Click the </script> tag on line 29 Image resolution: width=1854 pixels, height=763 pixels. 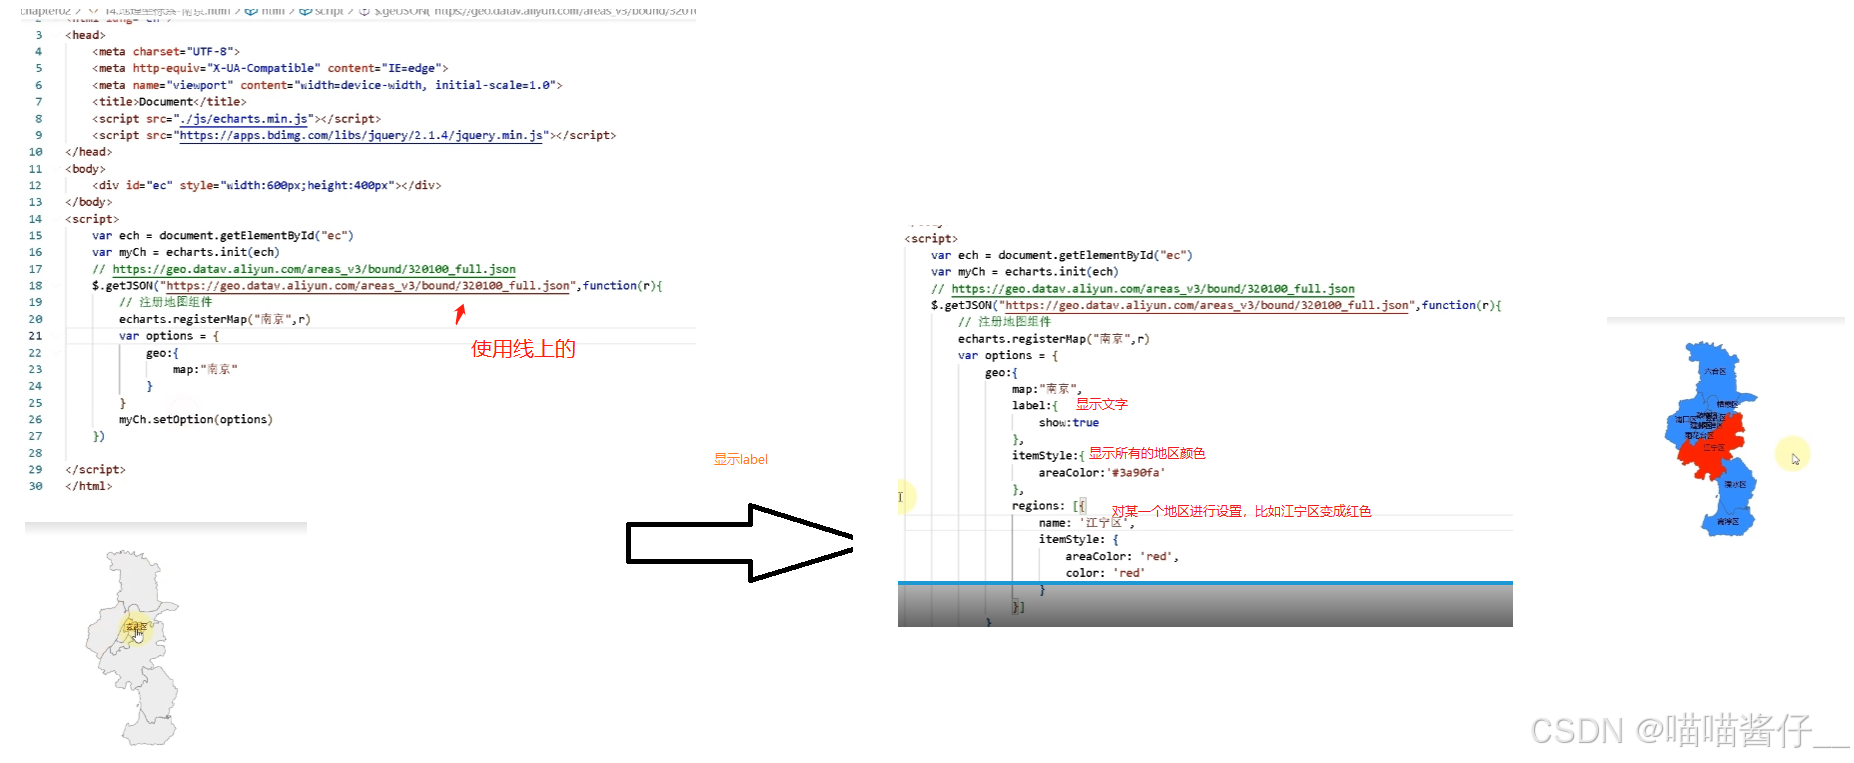tap(95, 470)
